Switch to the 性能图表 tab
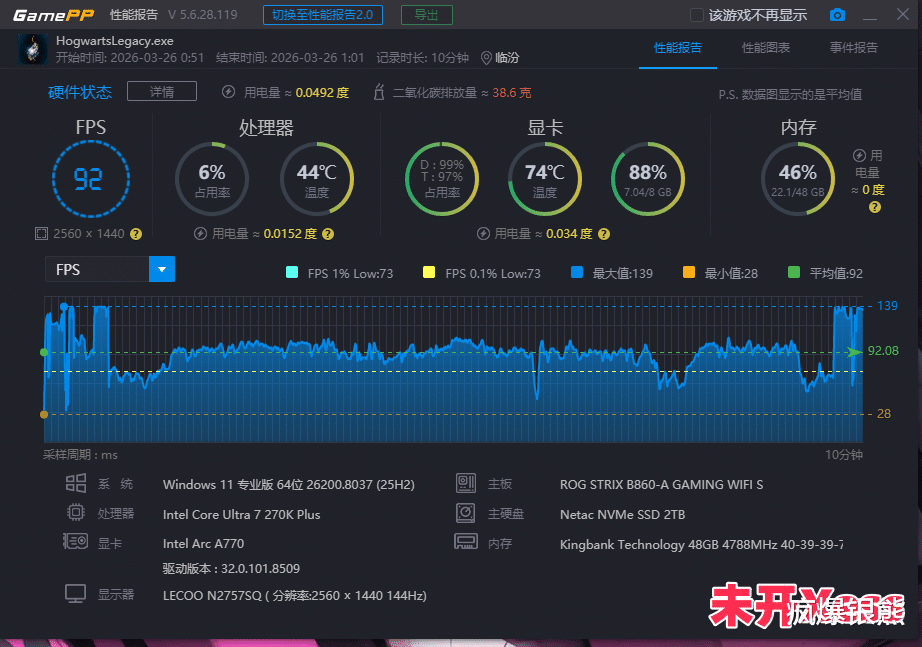Image resolution: width=922 pixels, height=647 pixels. click(x=766, y=48)
